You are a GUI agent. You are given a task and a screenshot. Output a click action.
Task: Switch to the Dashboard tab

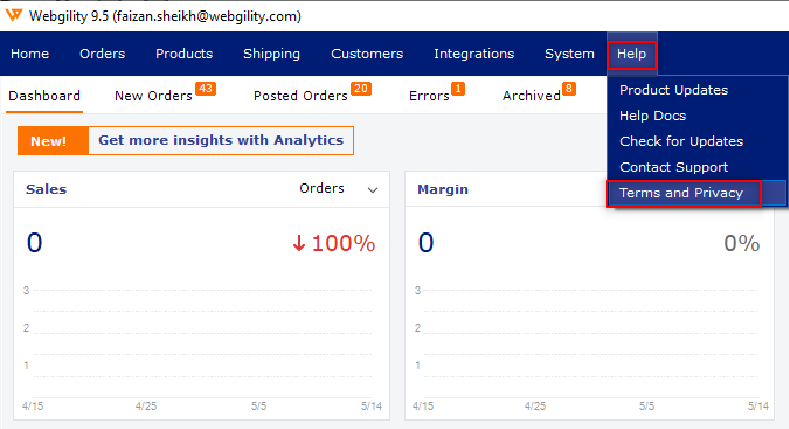point(44,96)
